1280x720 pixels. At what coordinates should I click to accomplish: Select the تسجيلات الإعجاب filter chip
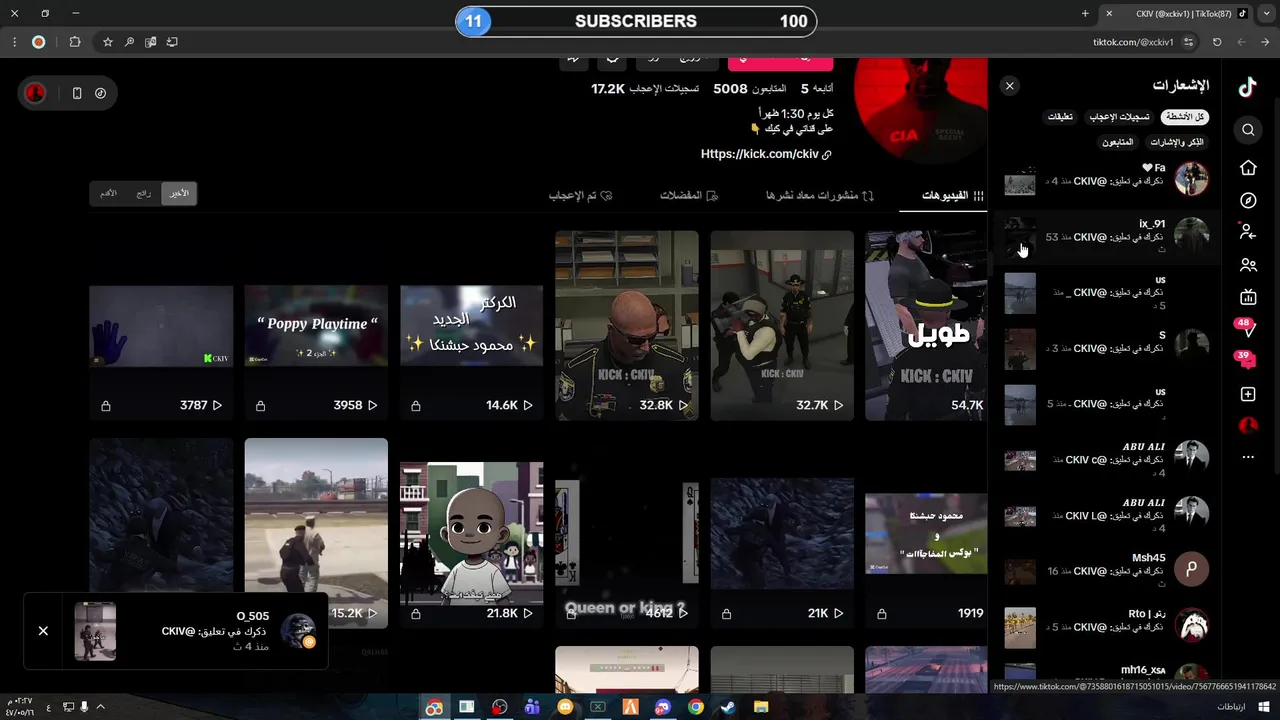(x=1120, y=117)
